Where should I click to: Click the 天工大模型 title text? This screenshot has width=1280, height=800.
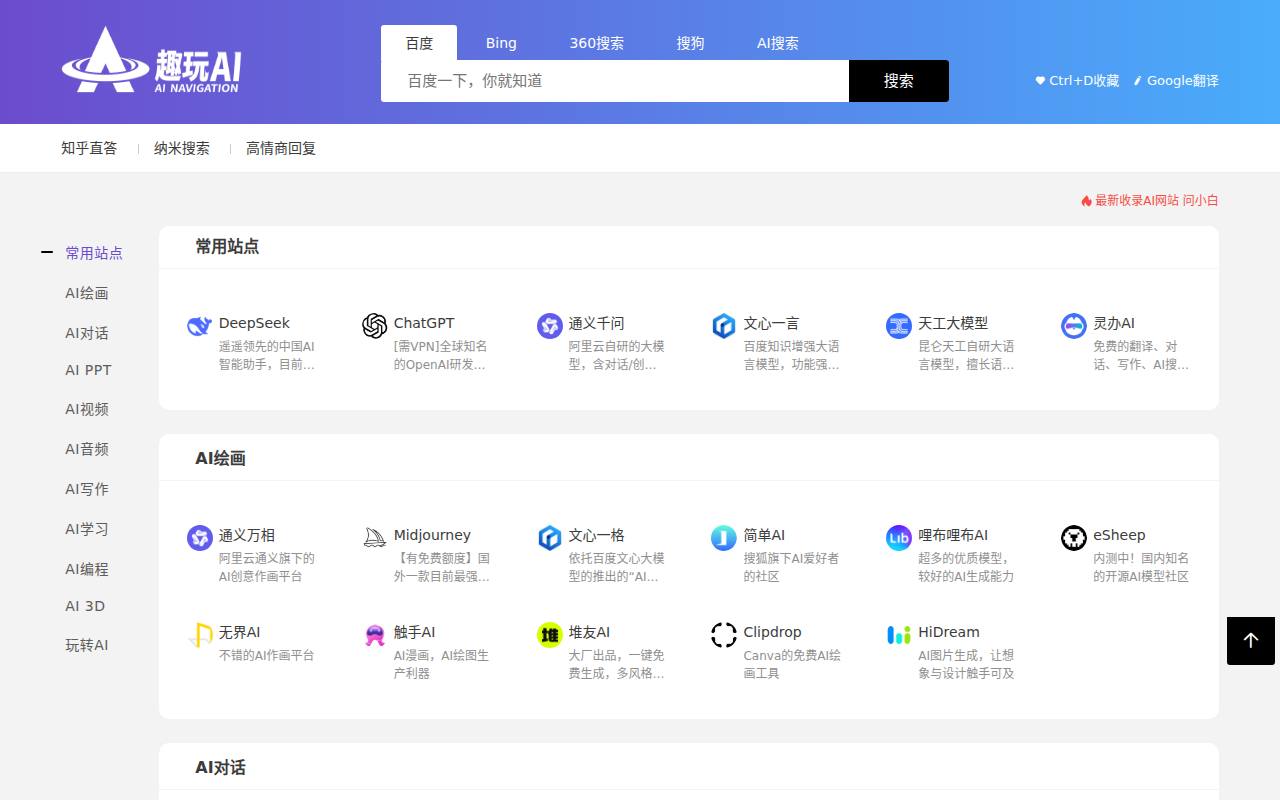click(x=953, y=323)
